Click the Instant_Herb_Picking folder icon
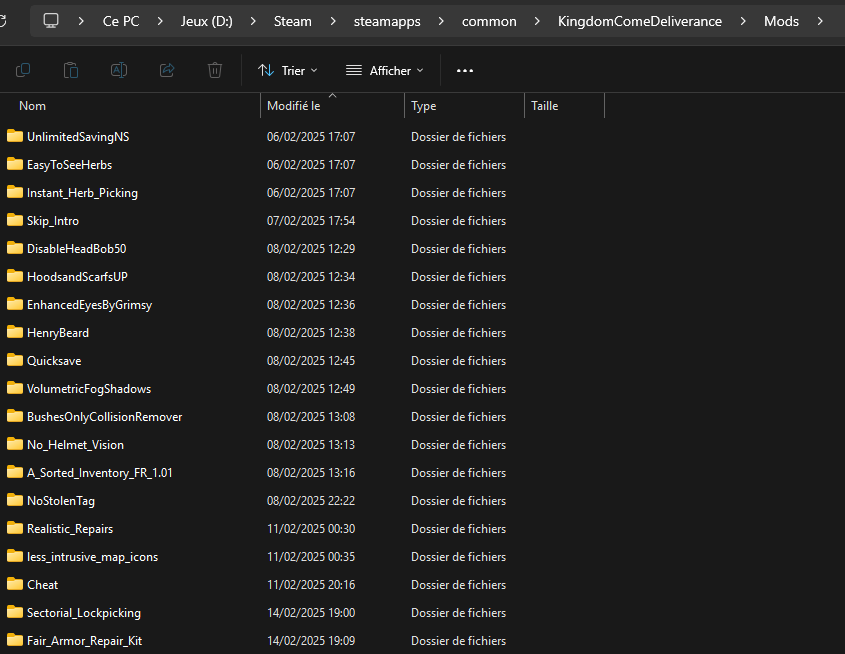This screenshot has height=654, width=845. coord(15,192)
